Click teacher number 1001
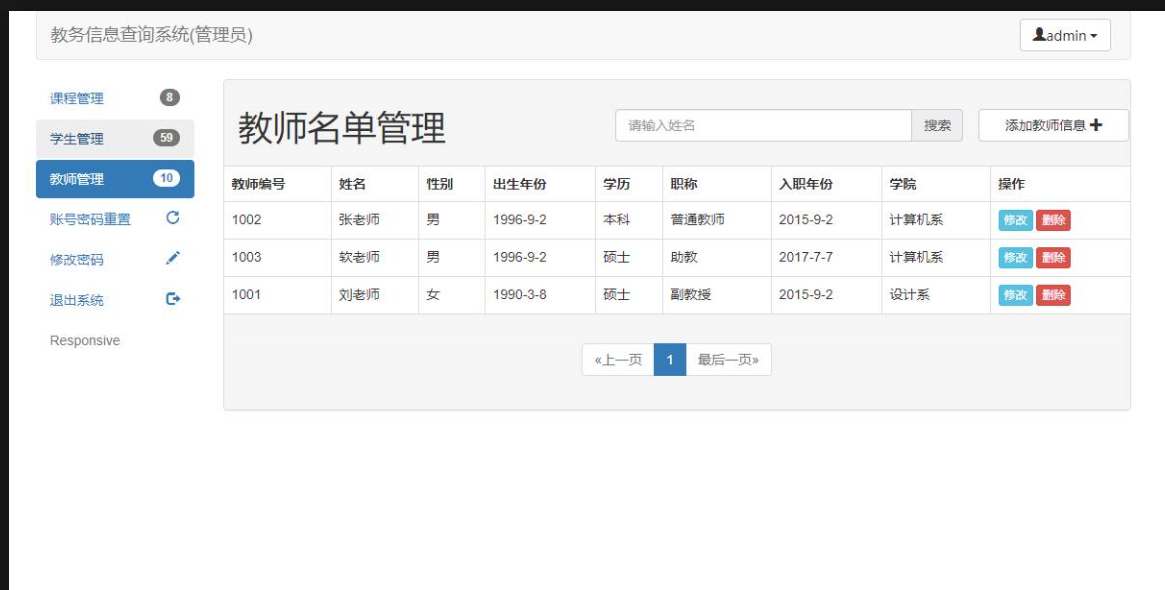Image resolution: width=1165 pixels, height=590 pixels. tap(247, 294)
